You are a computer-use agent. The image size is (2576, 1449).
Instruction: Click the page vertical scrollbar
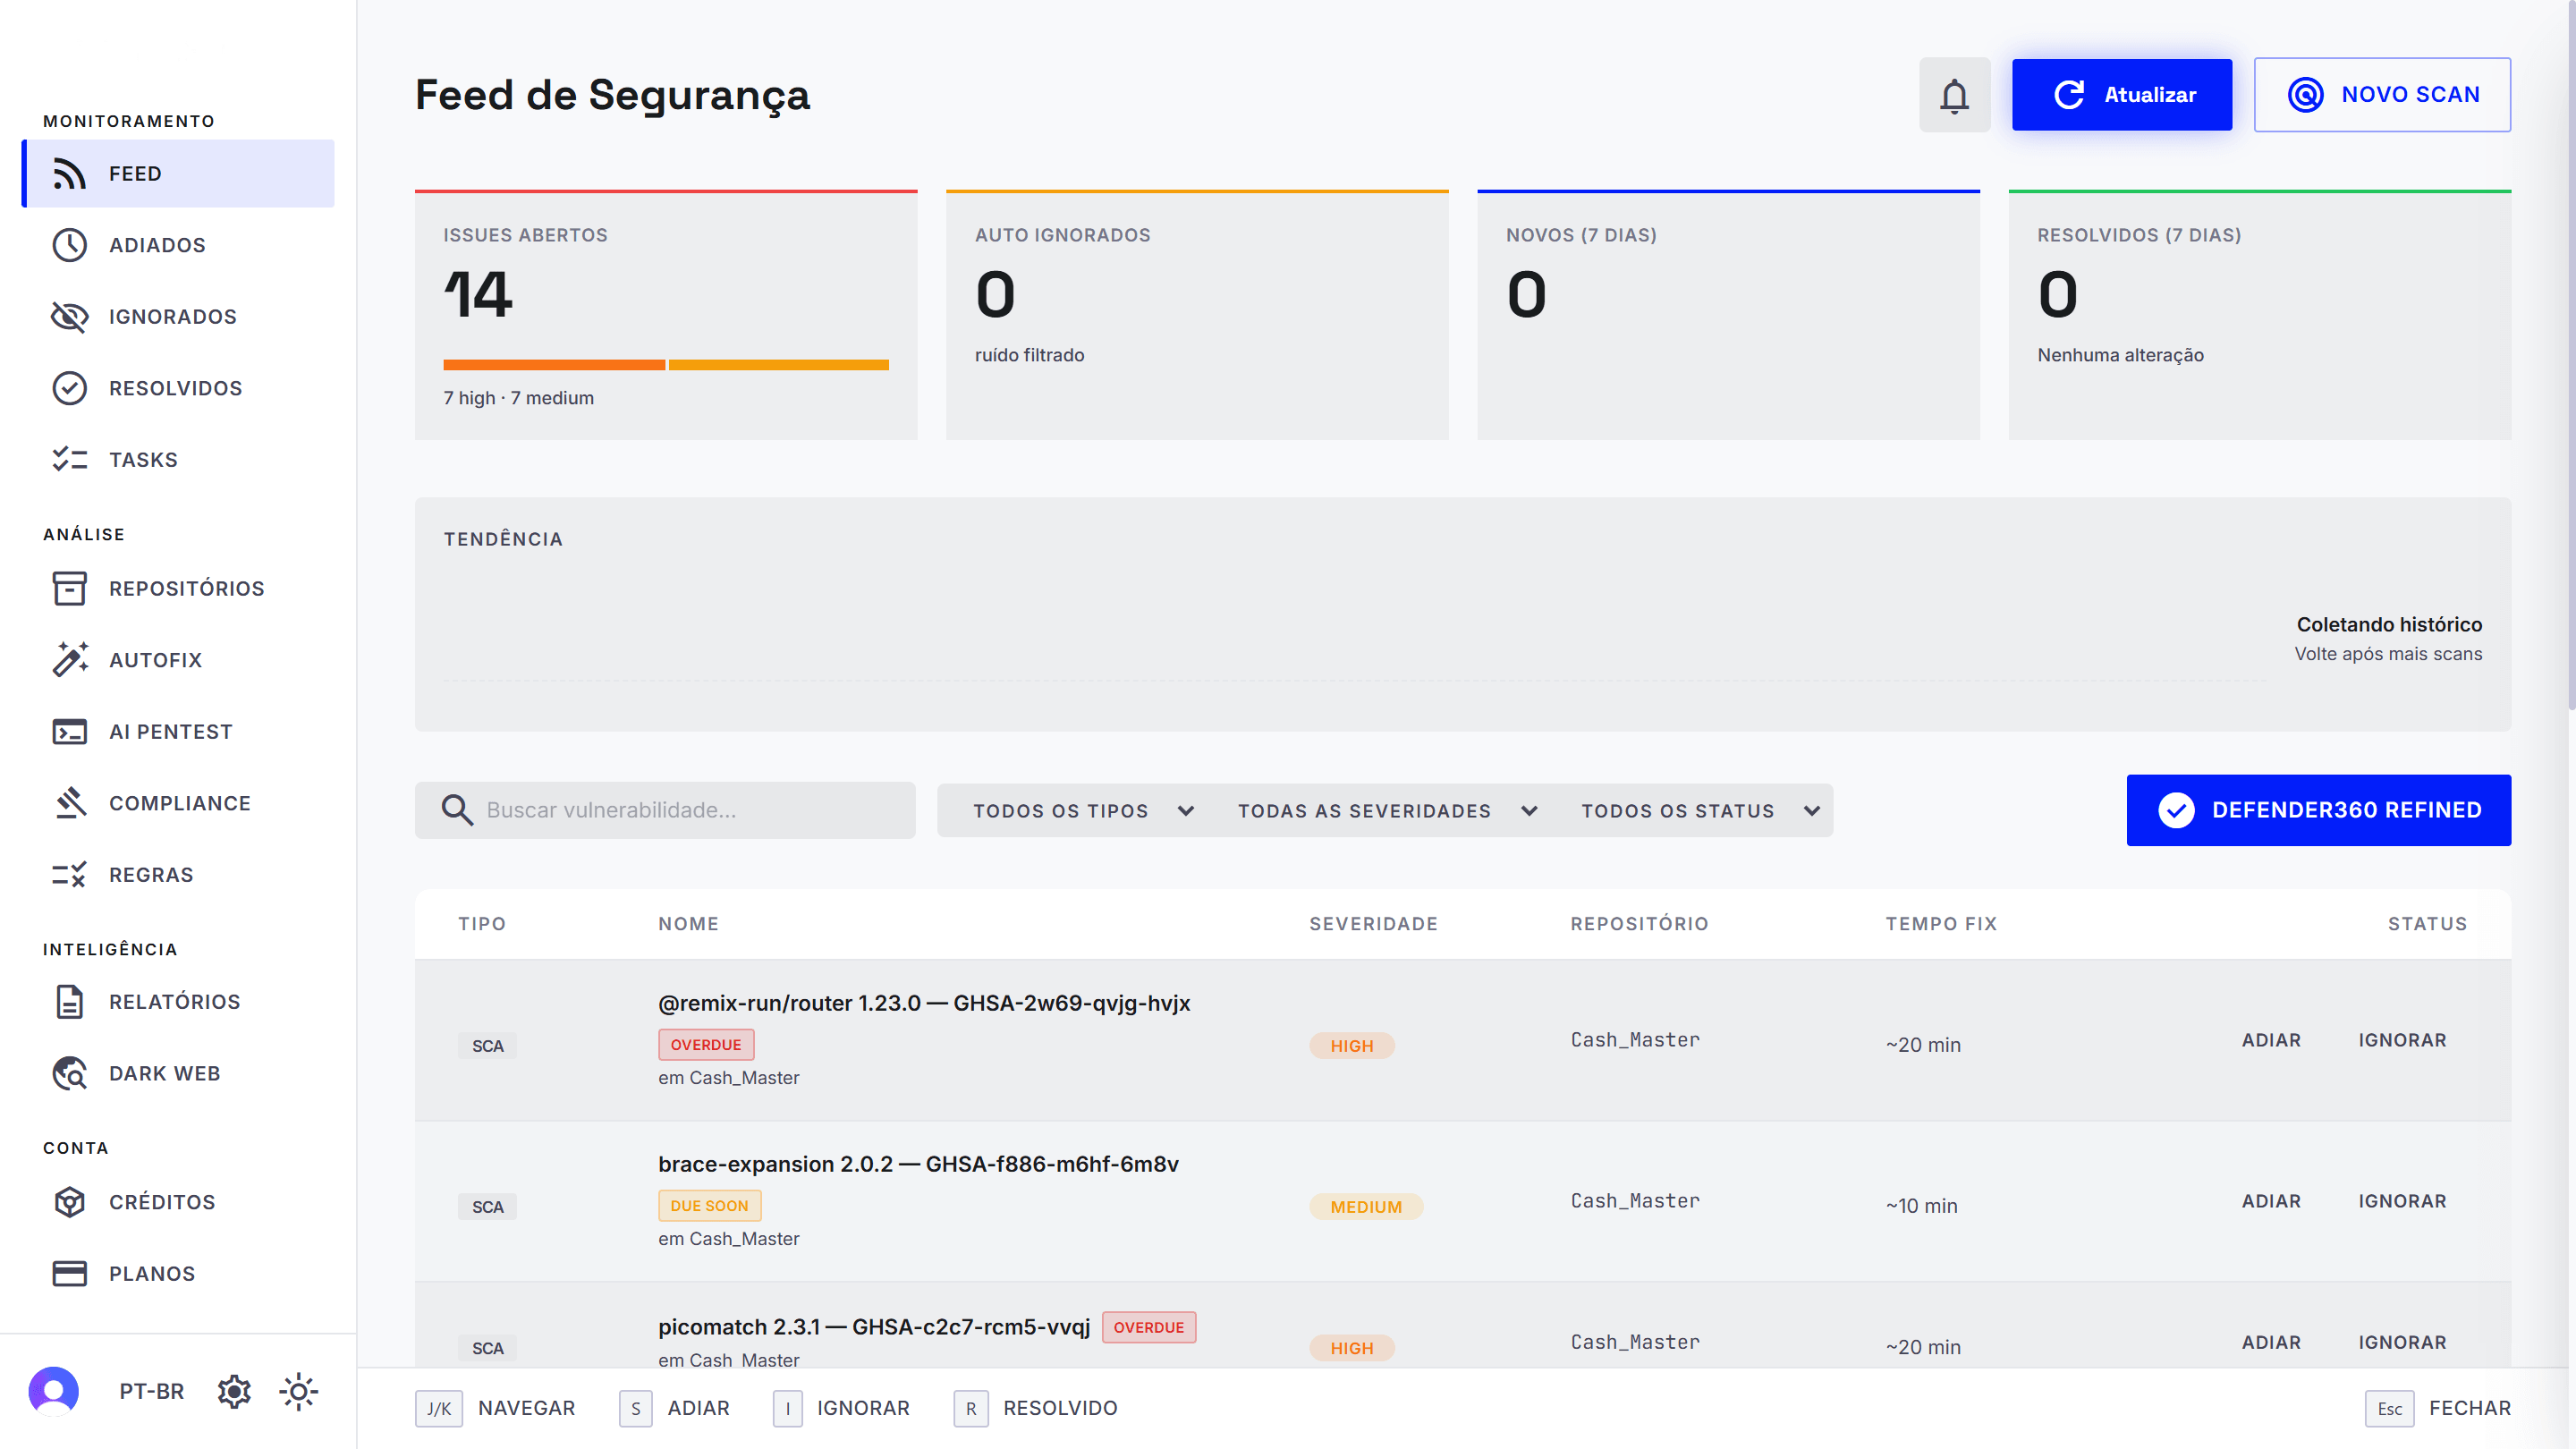(2571, 355)
